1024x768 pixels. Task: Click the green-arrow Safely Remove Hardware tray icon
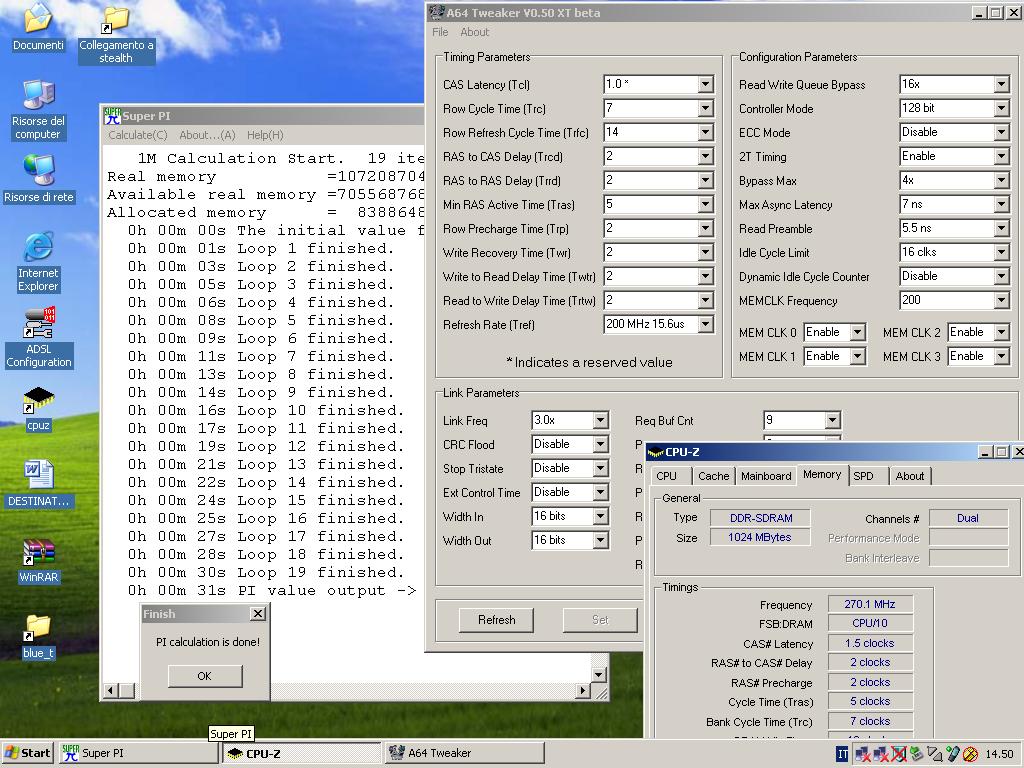[917, 754]
